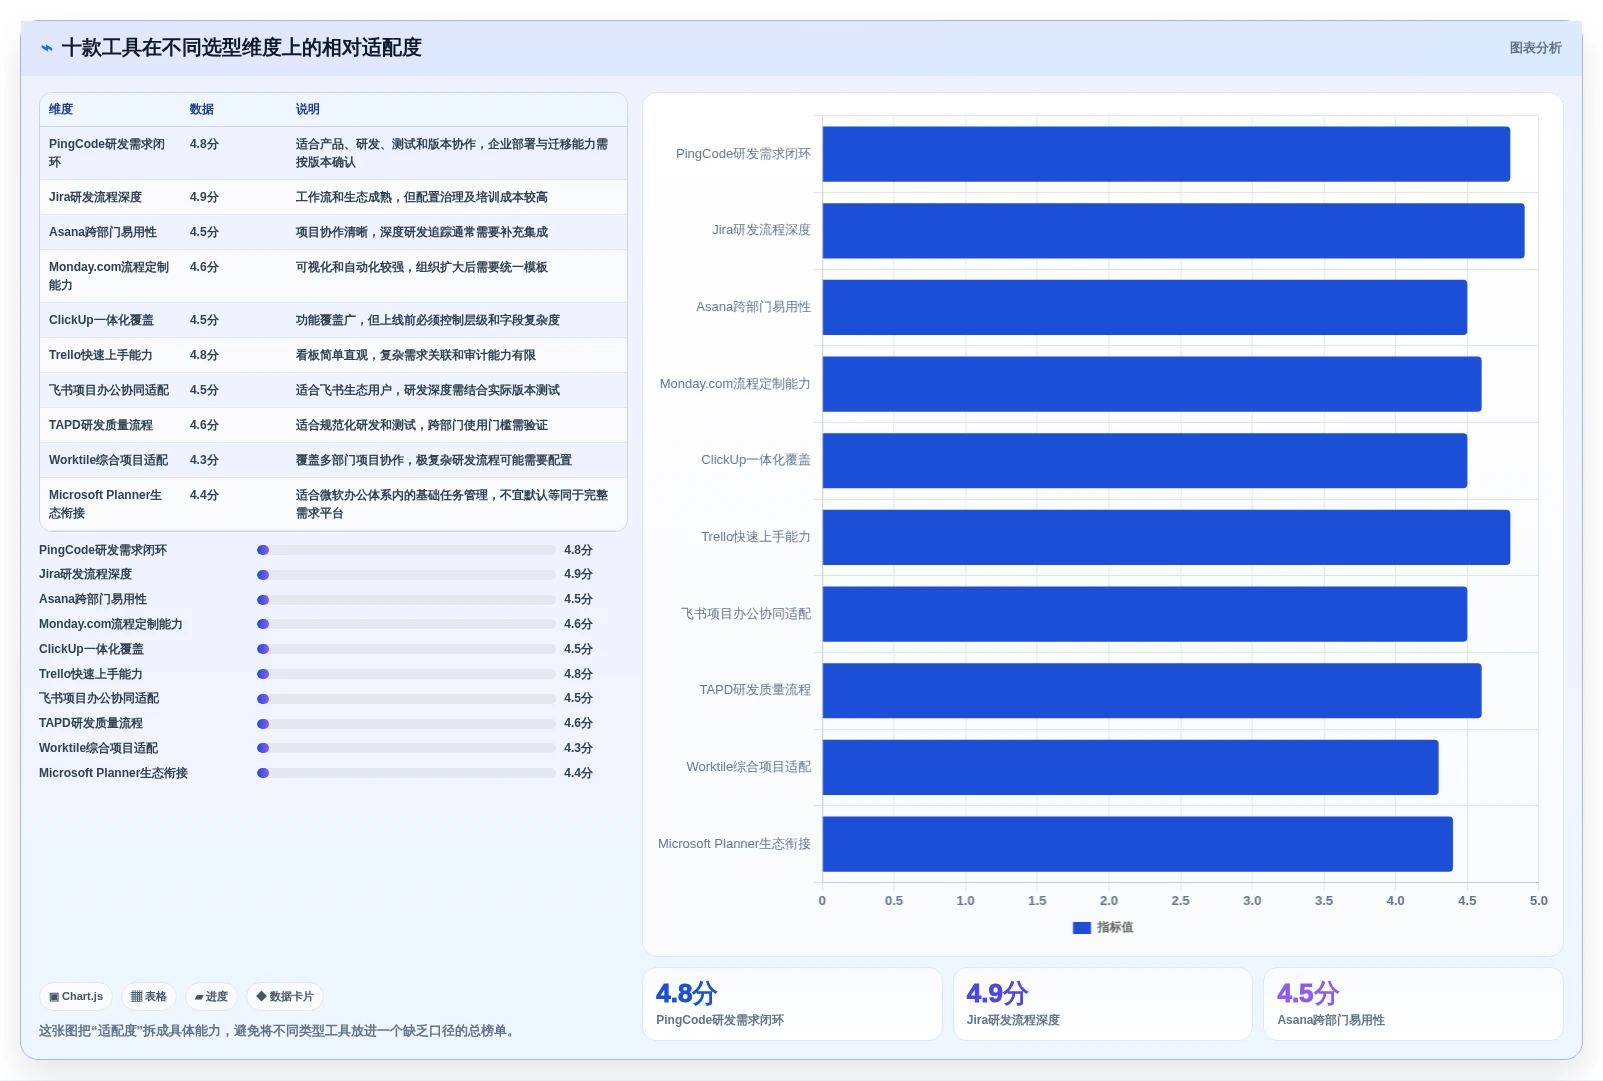Click table cell Worktile综合项目适配
This screenshot has height=1081, width=1603.
point(108,461)
